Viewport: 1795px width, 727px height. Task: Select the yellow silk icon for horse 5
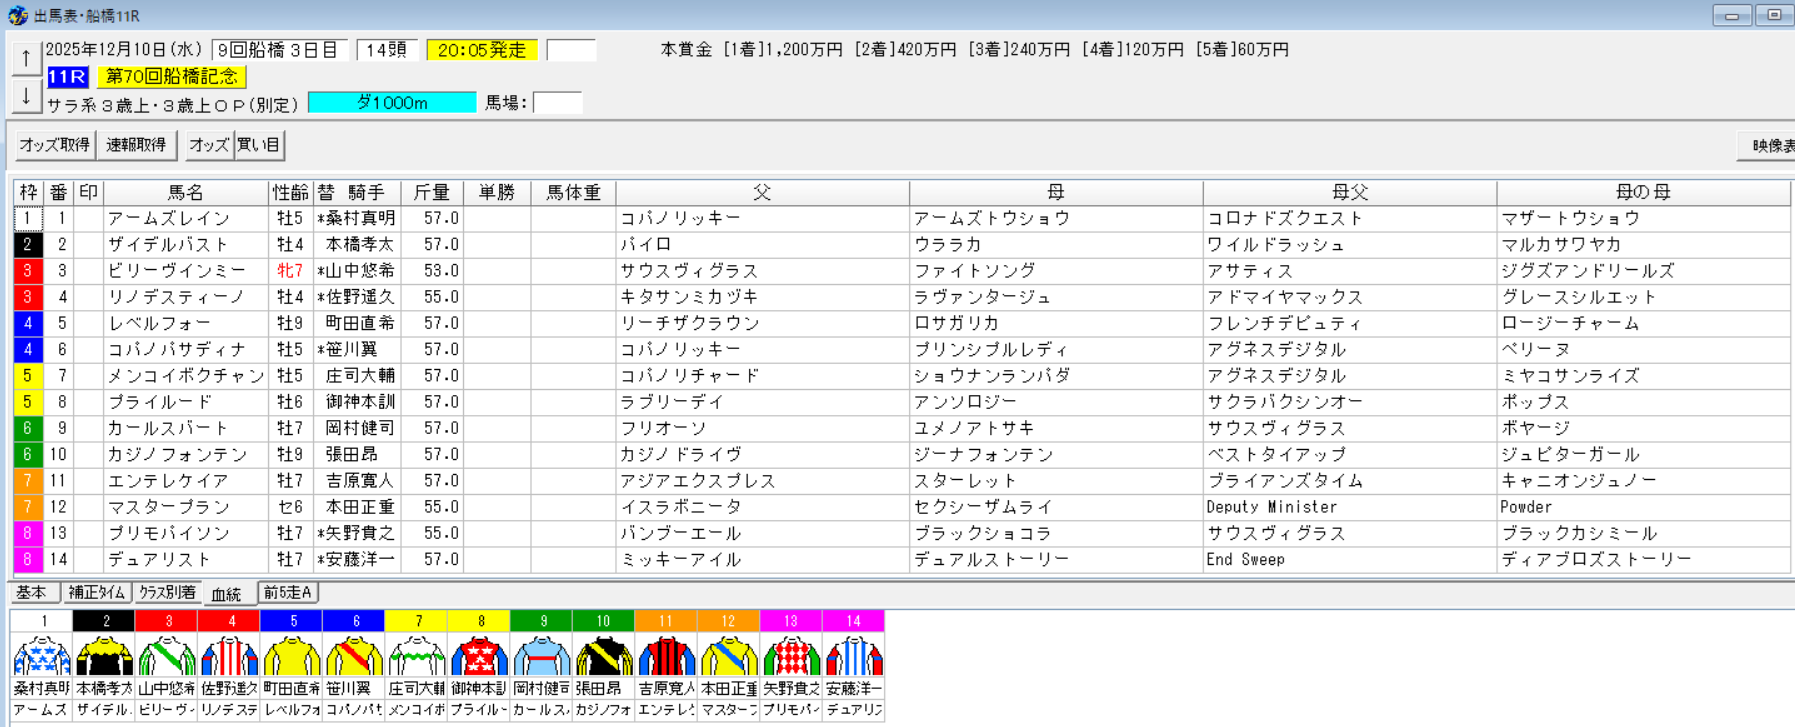[292, 656]
